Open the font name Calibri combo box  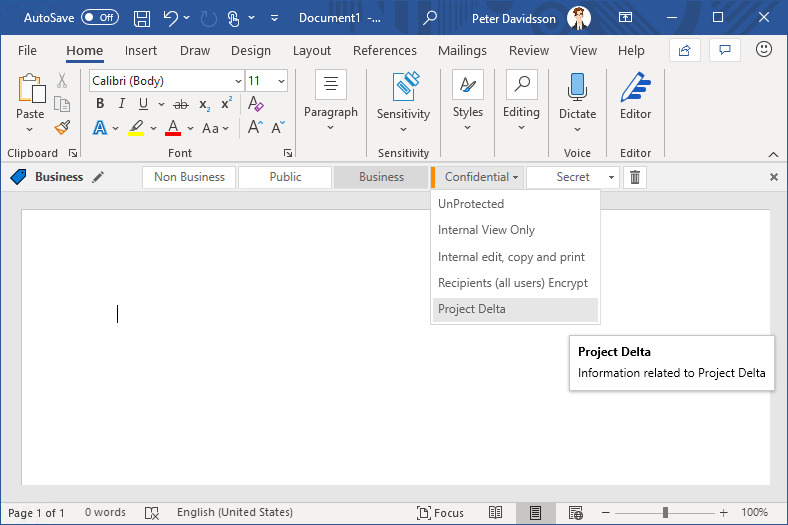pyautogui.click(x=166, y=81)
